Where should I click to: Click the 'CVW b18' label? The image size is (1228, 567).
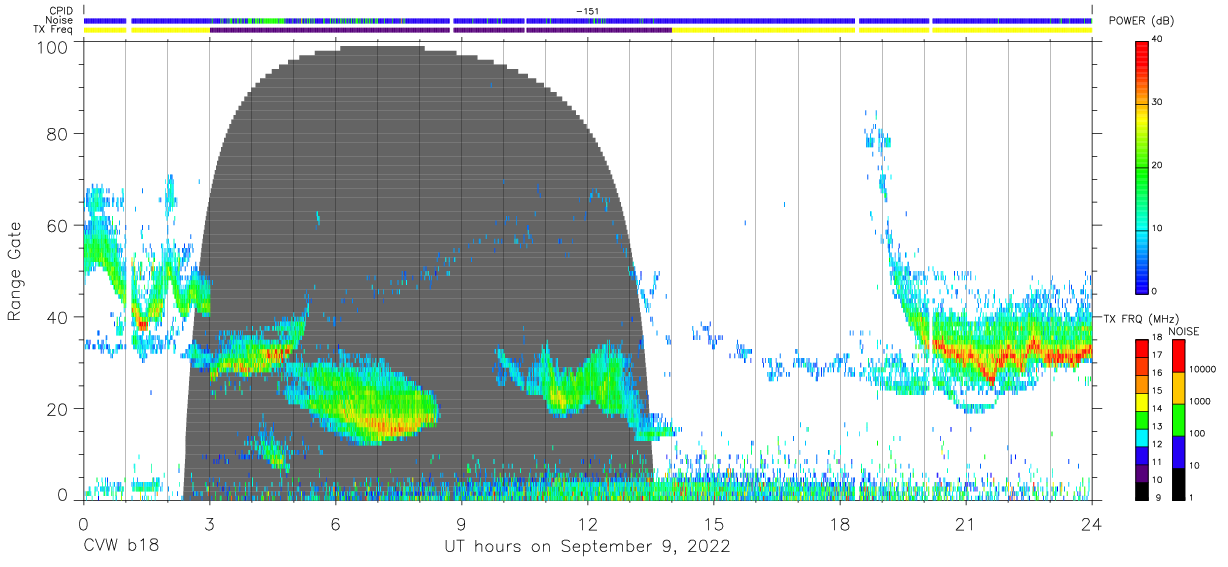click(120, 547)
